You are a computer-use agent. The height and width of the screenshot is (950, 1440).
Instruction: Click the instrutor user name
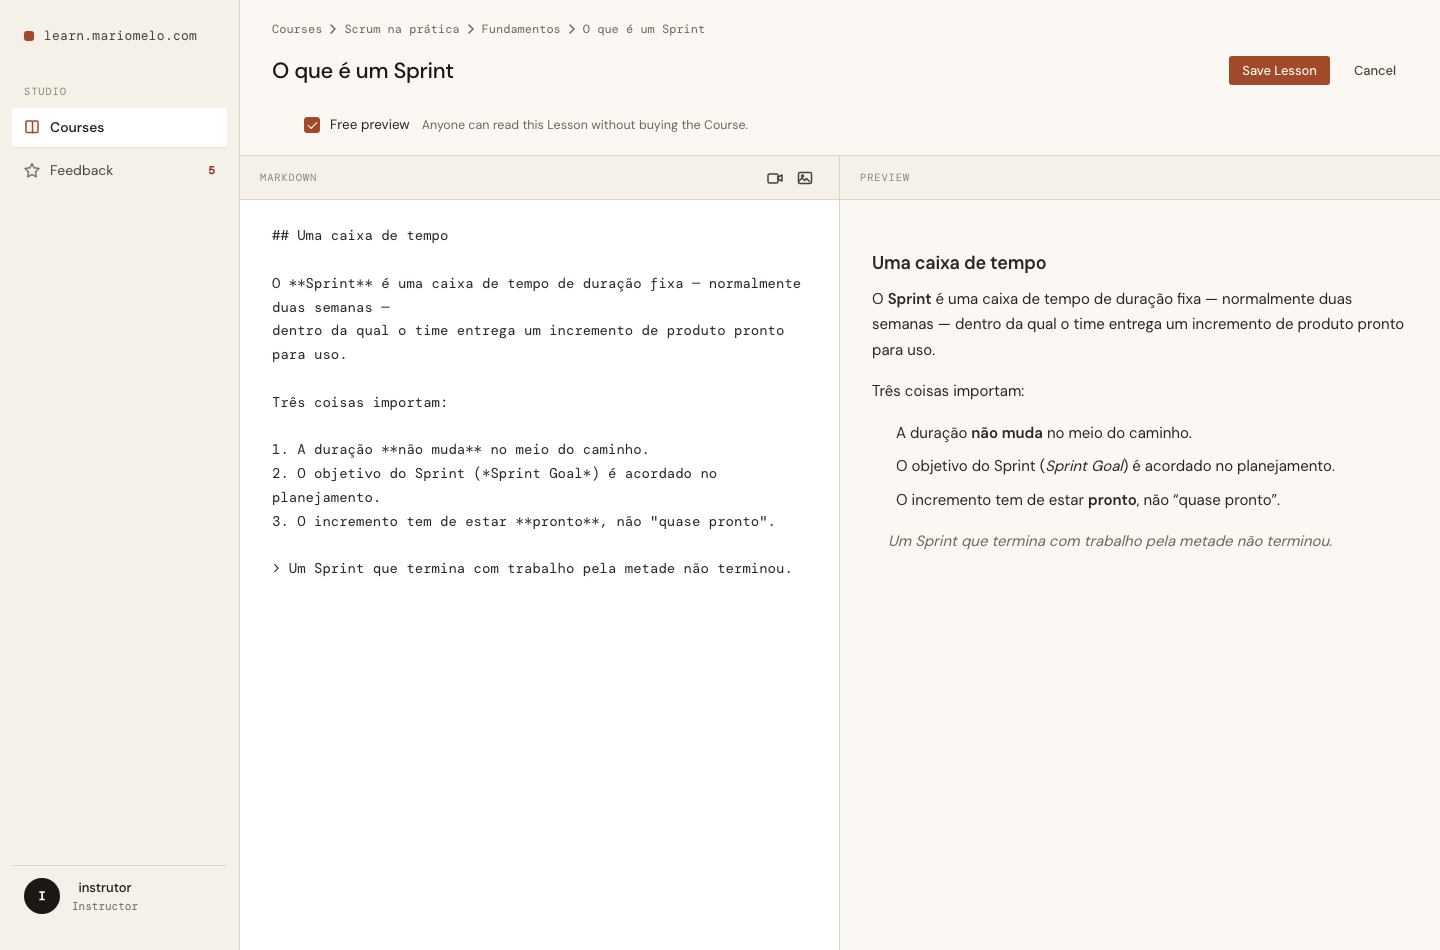[105, 888]
